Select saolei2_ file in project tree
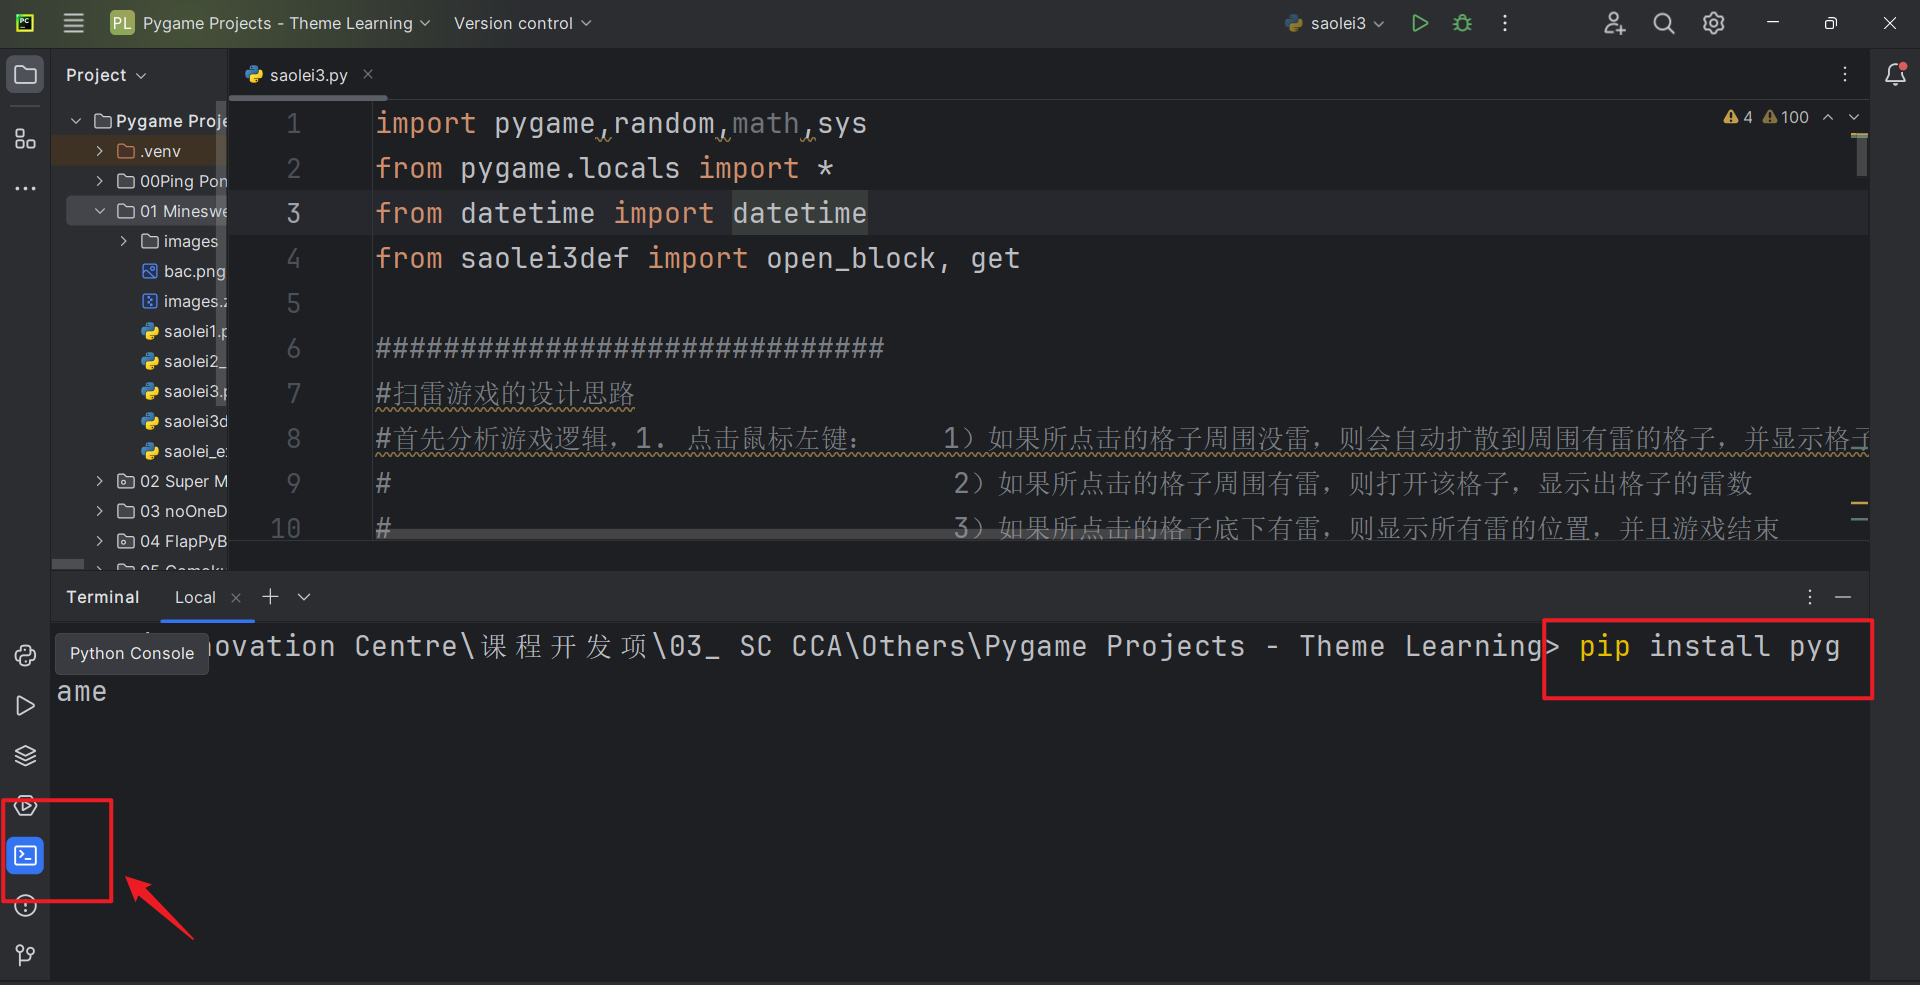 (184, 361)
